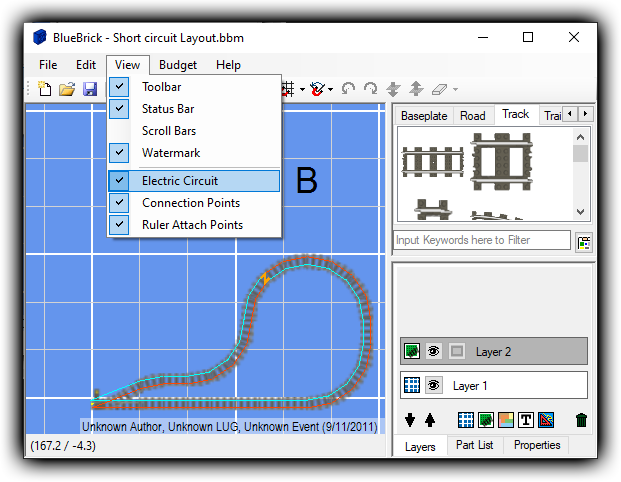
Task: Move layer down with arrow icon
Action: pyautogui.click(x=410, y=420)
